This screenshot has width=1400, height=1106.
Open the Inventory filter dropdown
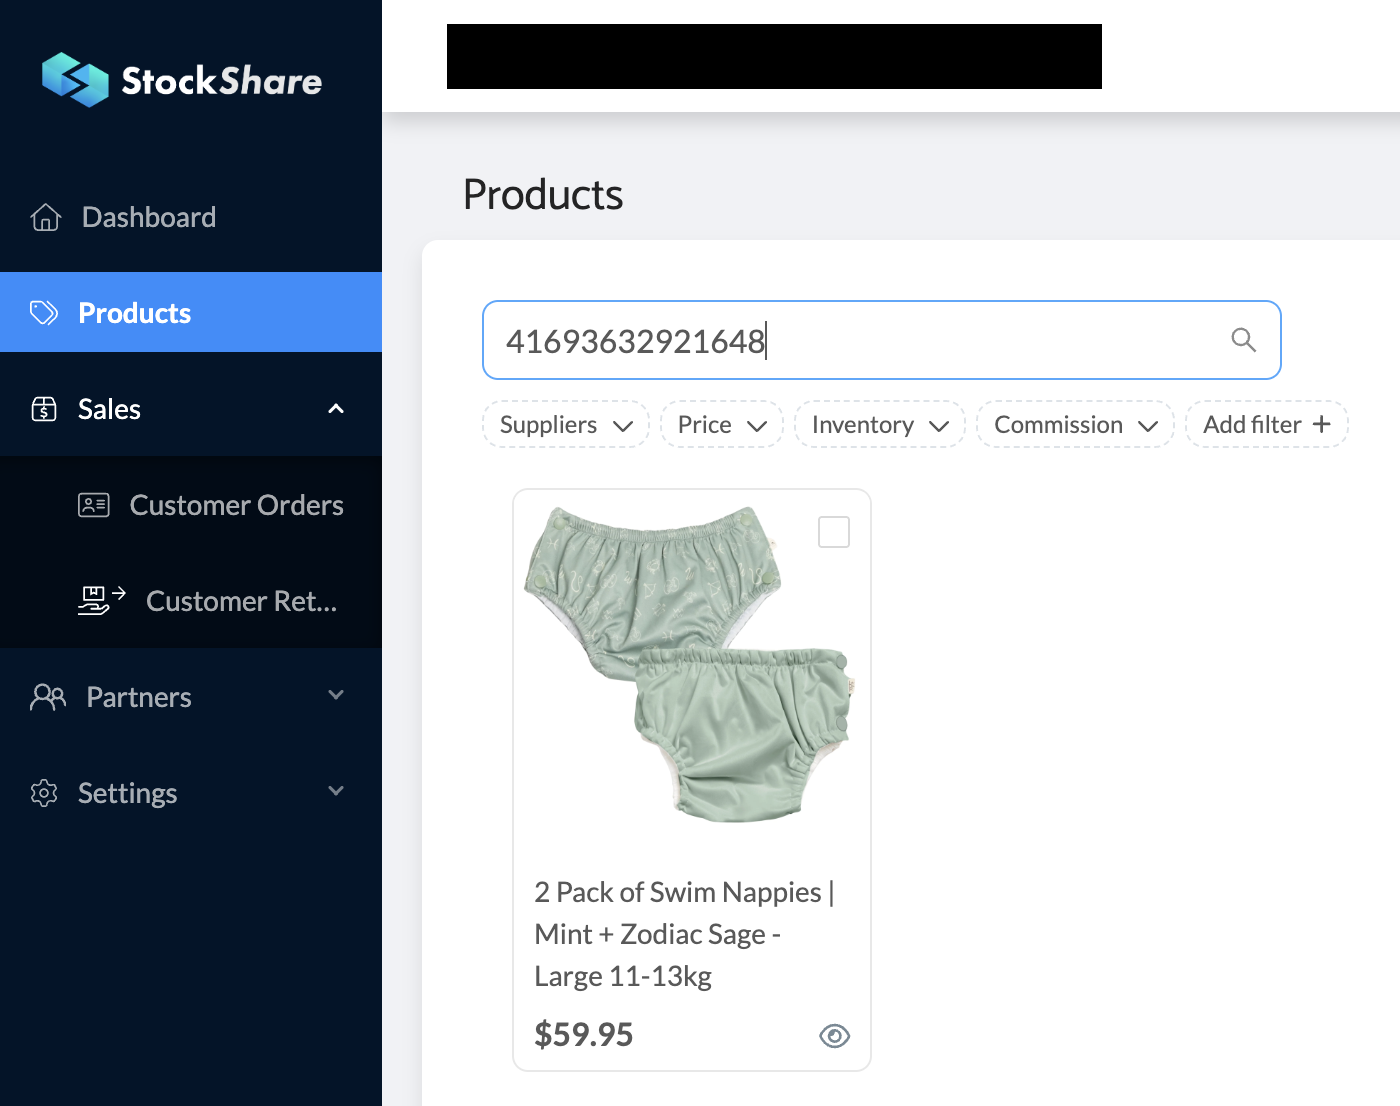tap(879, 425)
